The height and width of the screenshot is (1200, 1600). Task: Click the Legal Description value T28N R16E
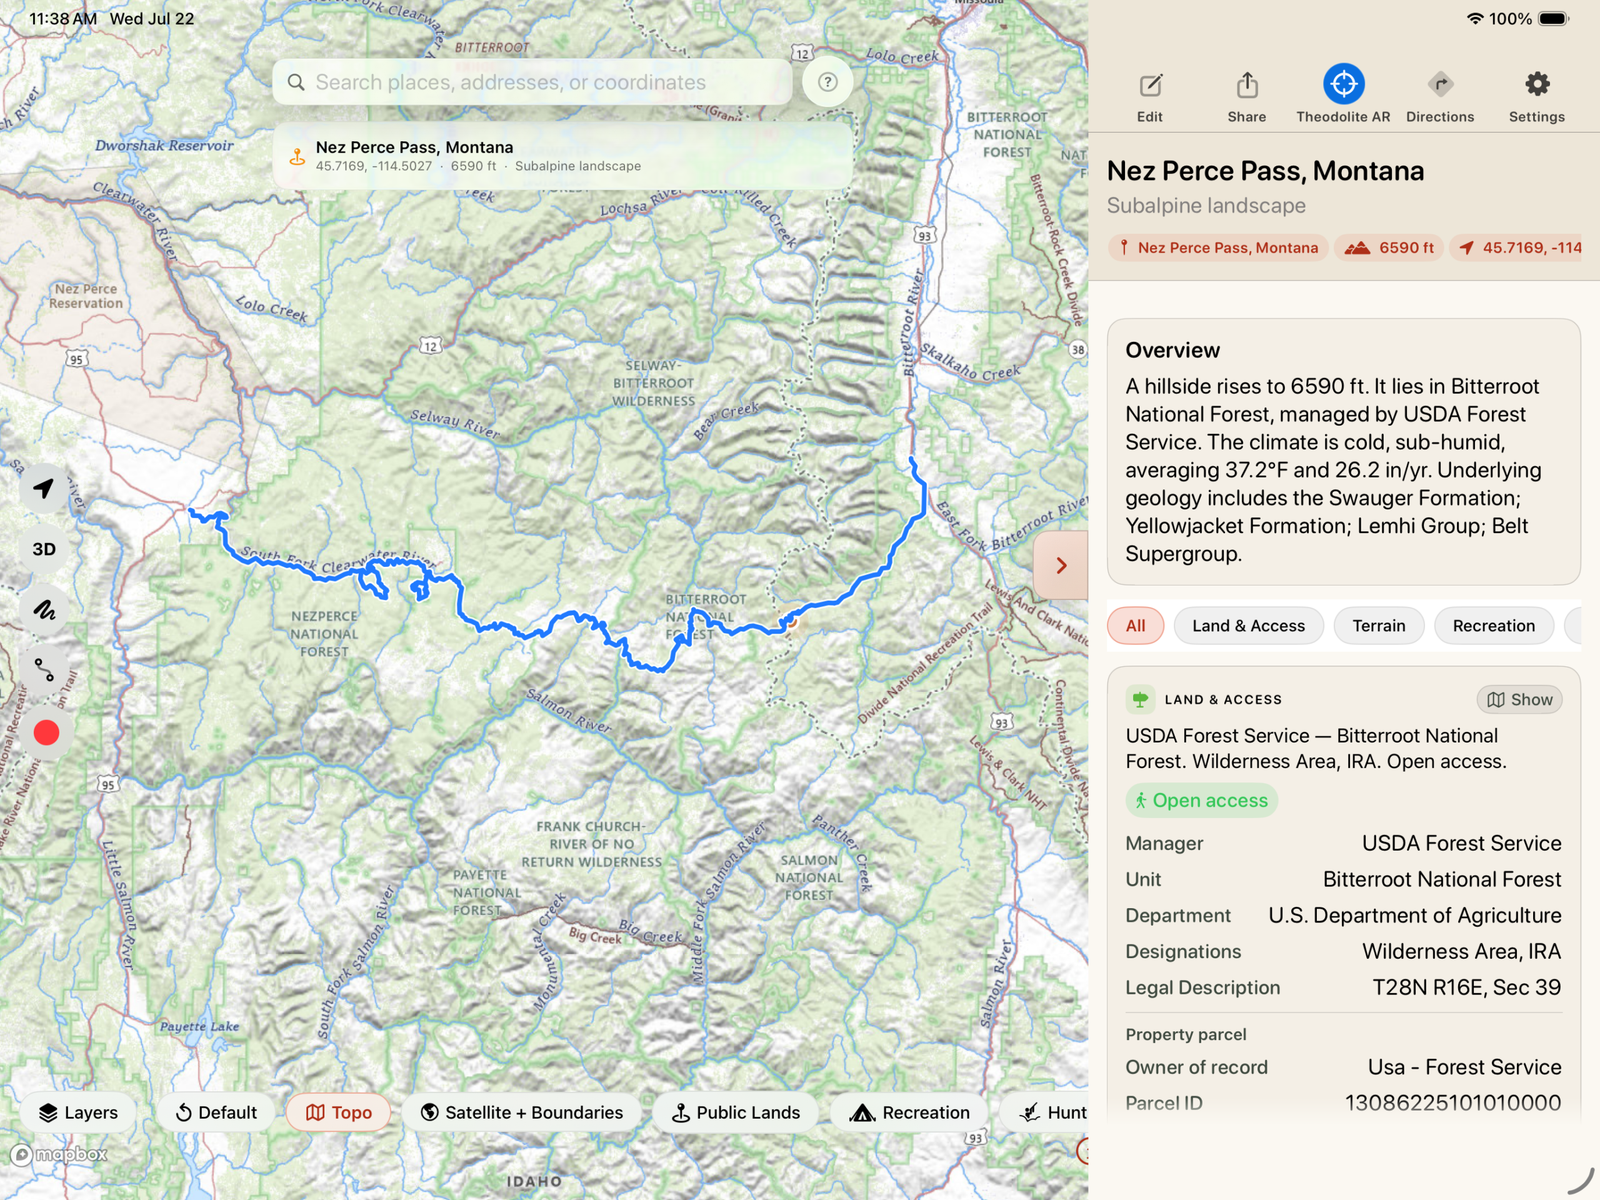(1466, 987)
